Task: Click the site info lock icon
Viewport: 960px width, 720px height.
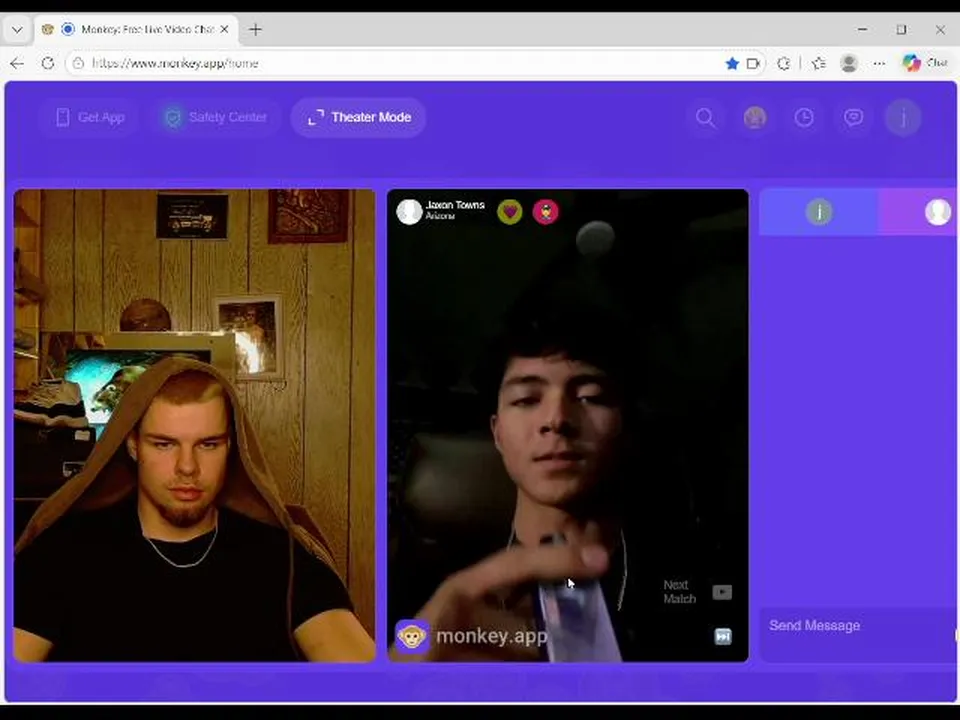Action: coord(78,63)
